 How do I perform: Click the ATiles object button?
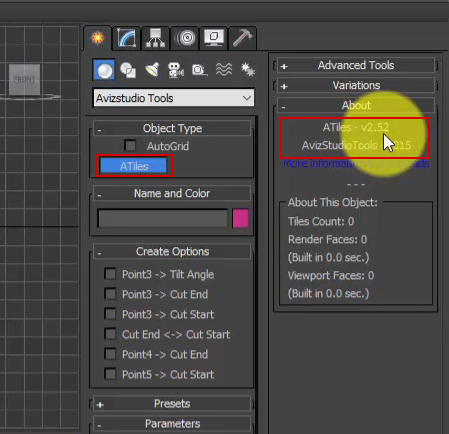(x=134, y=166)
